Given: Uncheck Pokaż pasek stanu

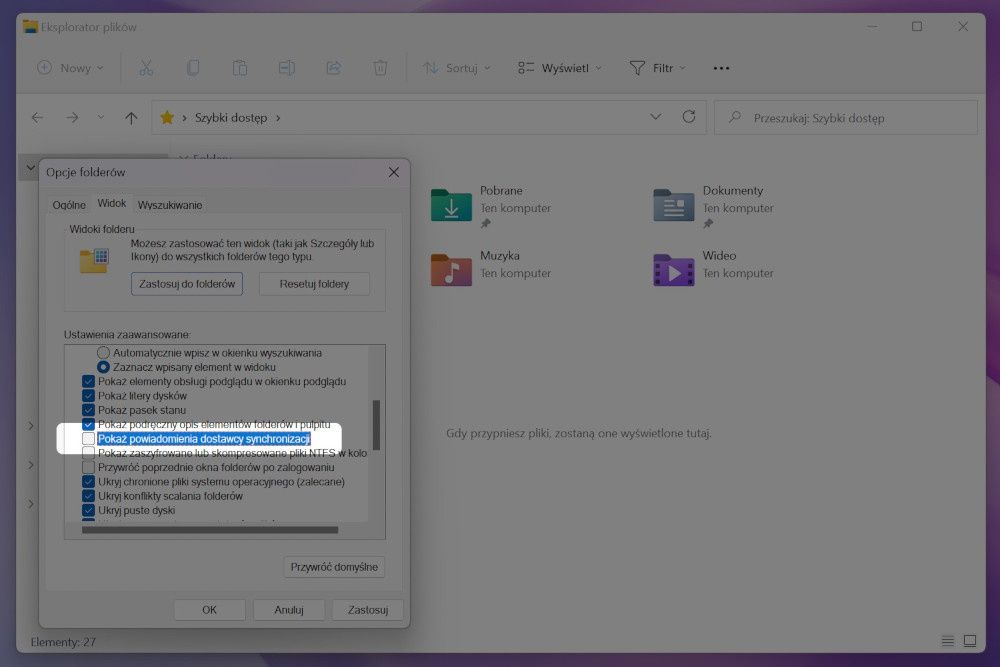Looking at the screenshot, I should click(x=89, y=410).
